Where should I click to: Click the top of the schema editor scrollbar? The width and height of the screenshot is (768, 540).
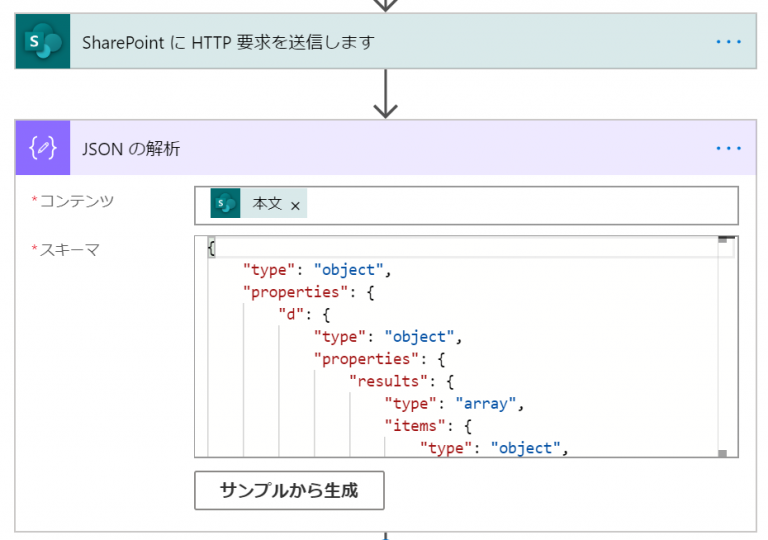[x=726, y=241]
